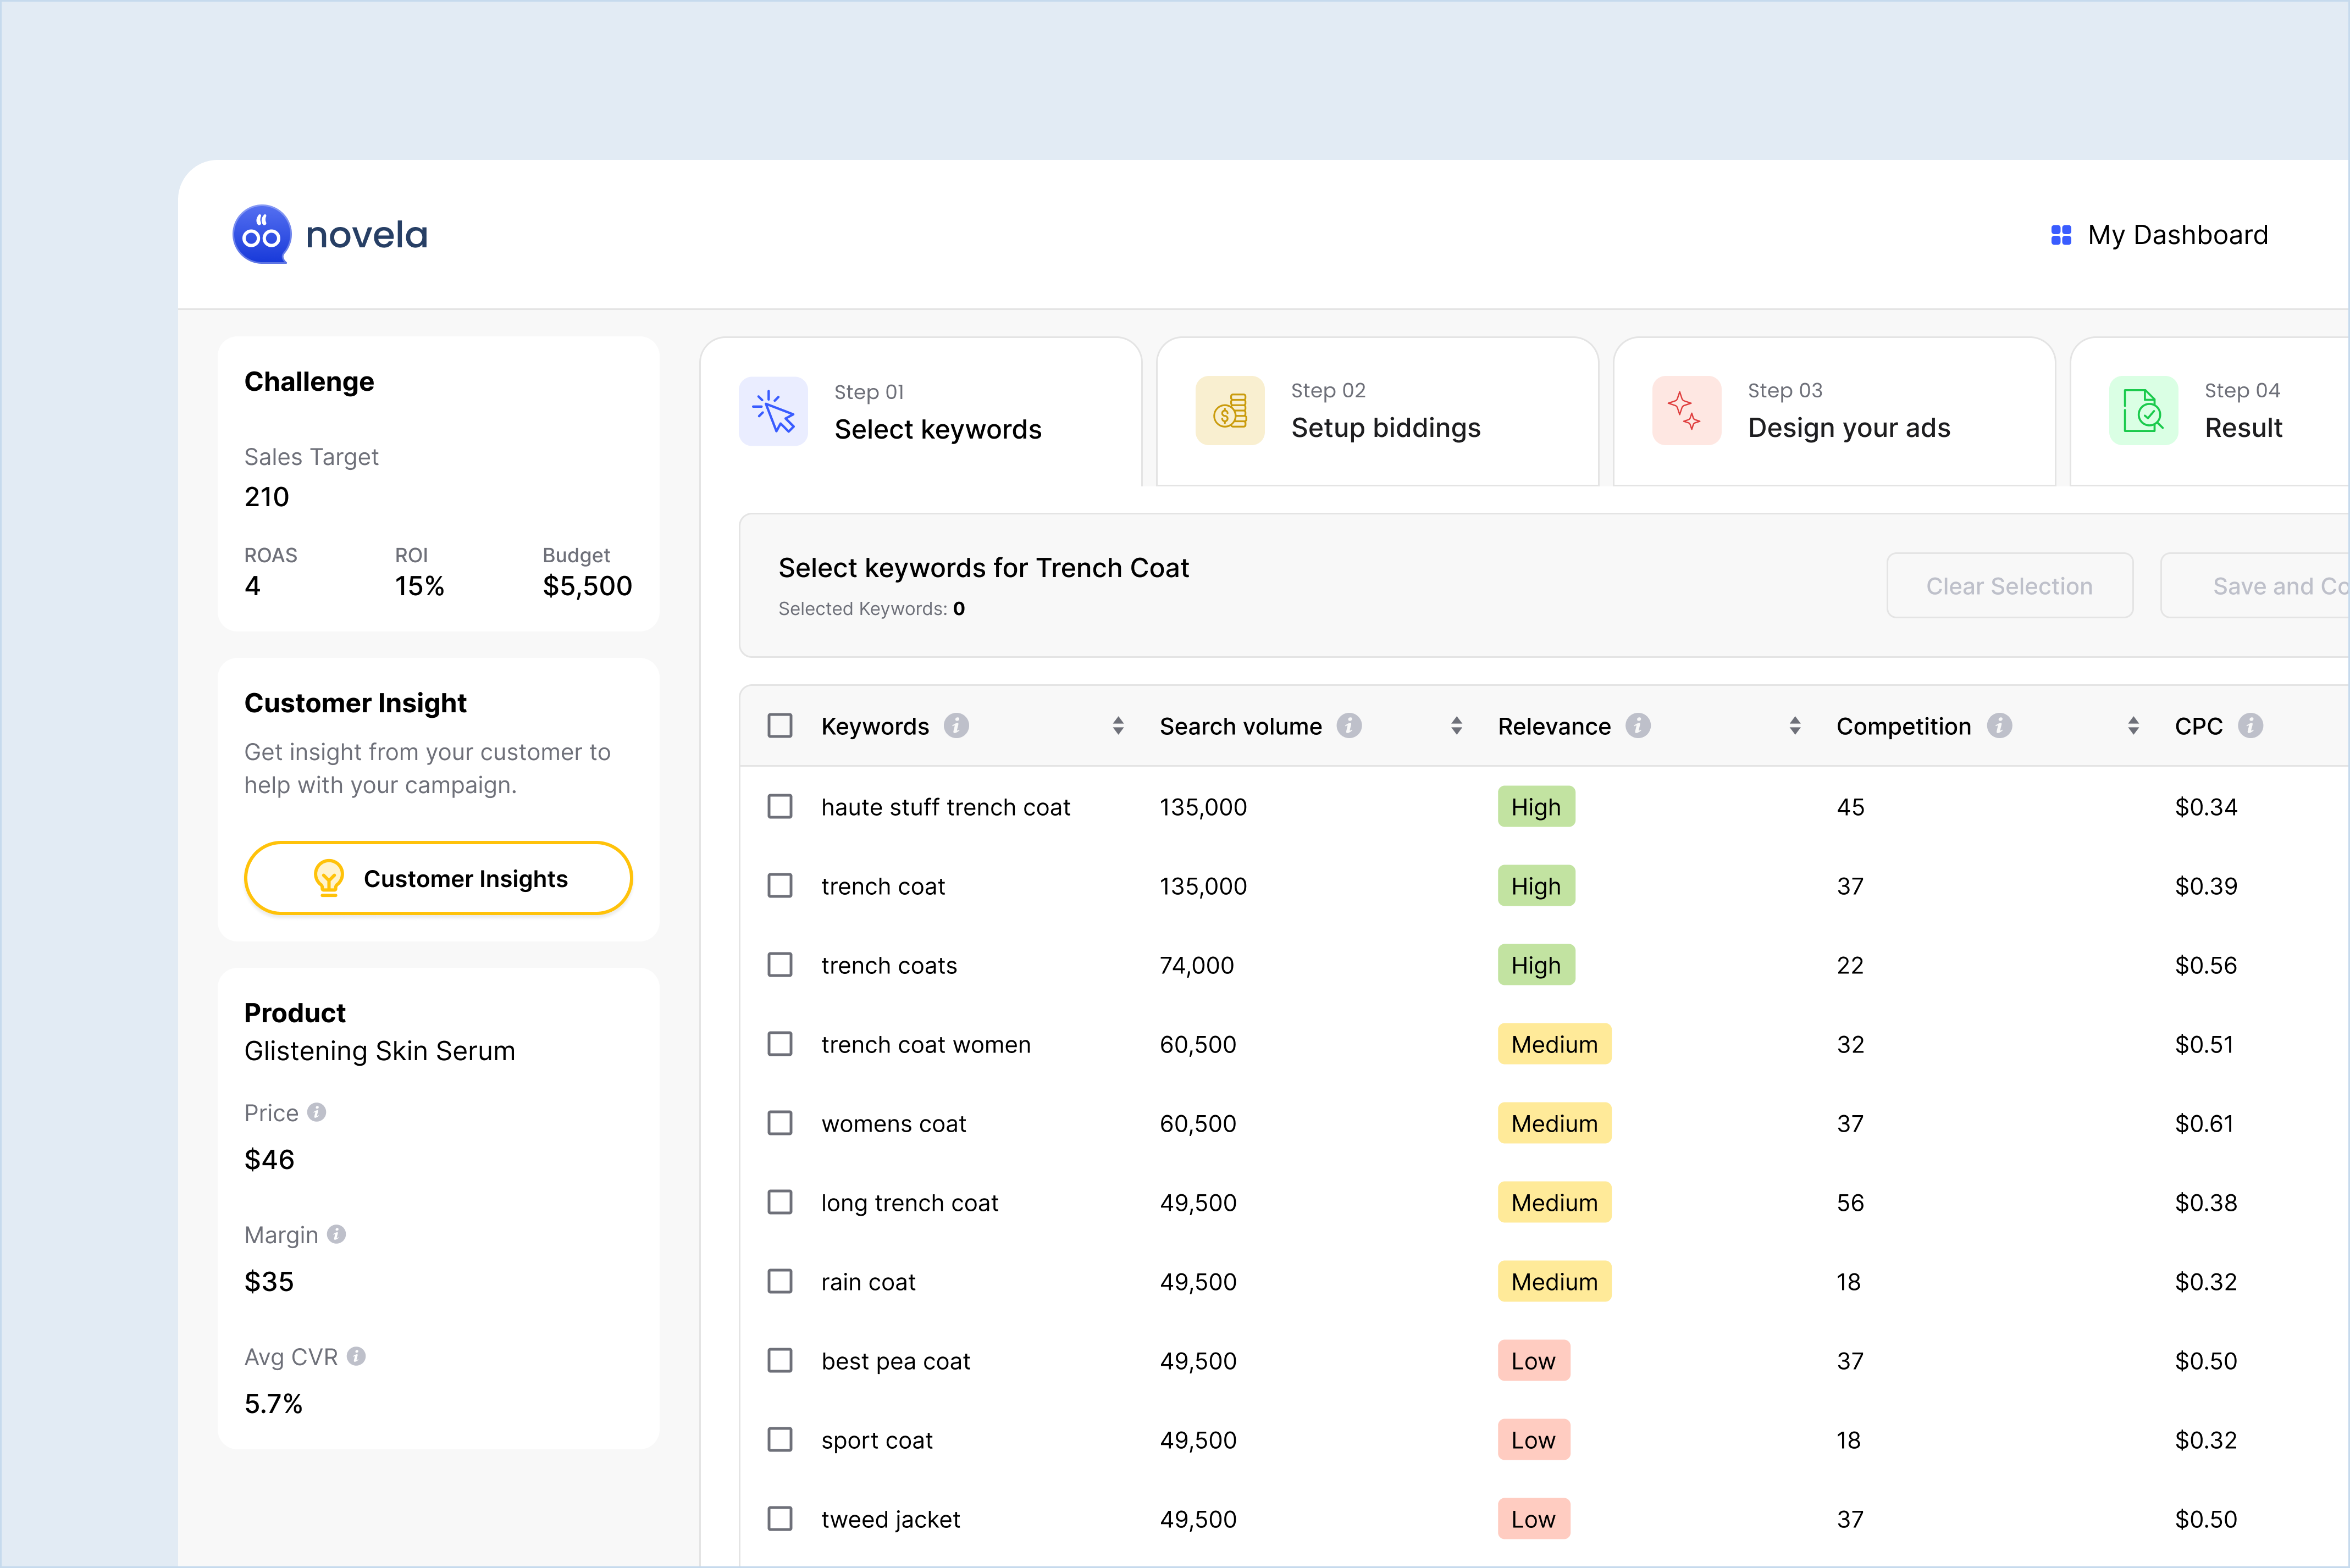Click the info icon beside Relevance header

1637,726
